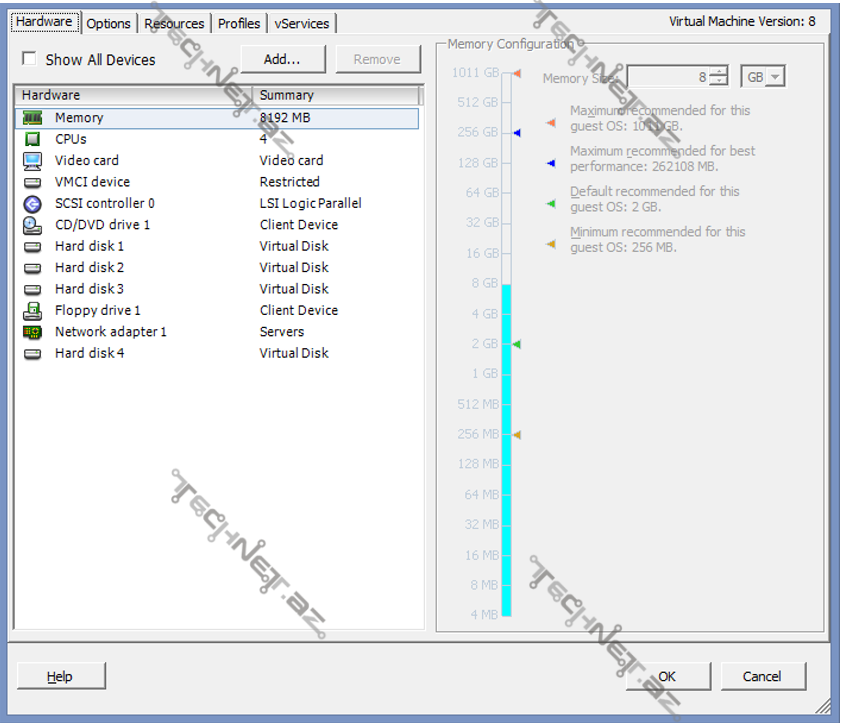Go to the vServices tab
Screen dimensions: 841x723
click(302, 23)
